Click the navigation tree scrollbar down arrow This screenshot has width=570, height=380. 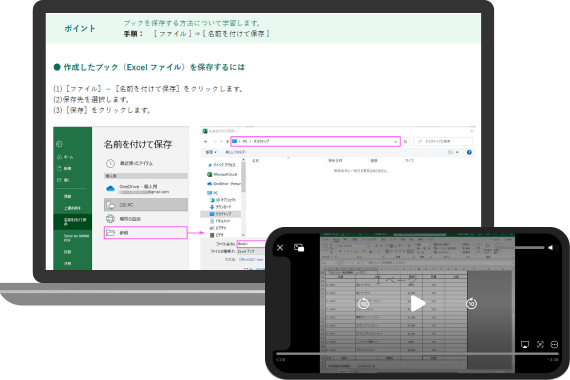pyautogui.click(x=243, y=235)
